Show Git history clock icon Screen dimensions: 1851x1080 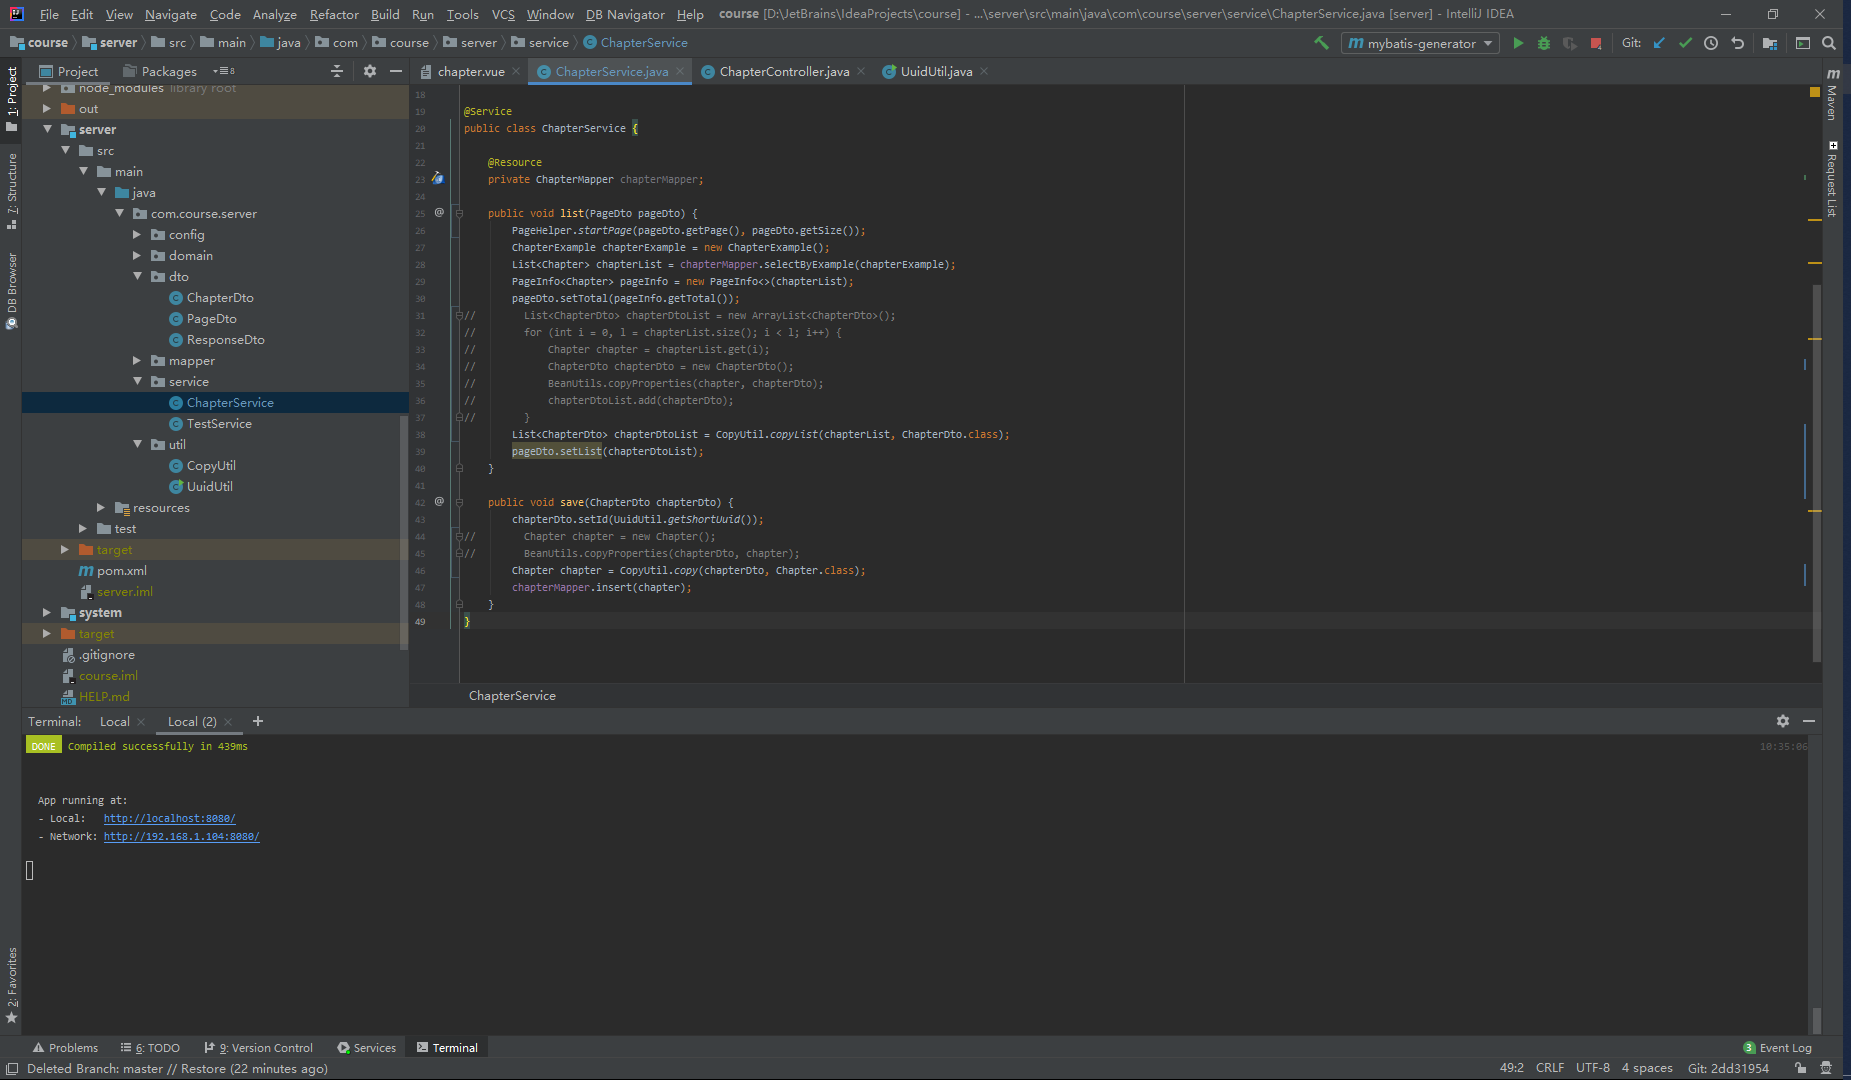1711,43
